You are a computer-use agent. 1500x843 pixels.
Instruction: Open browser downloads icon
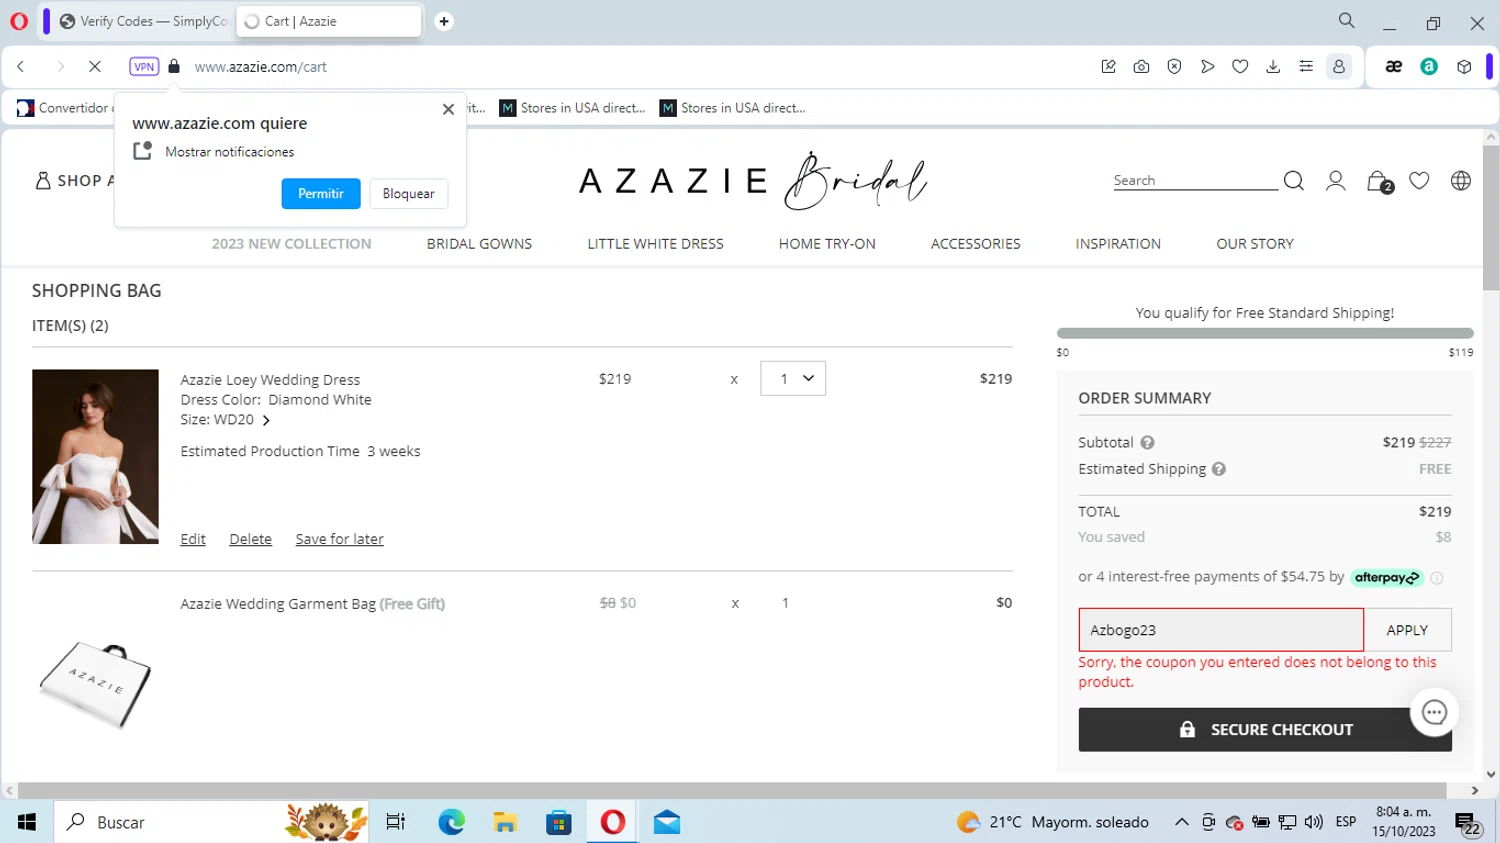tap(1273, 67)
